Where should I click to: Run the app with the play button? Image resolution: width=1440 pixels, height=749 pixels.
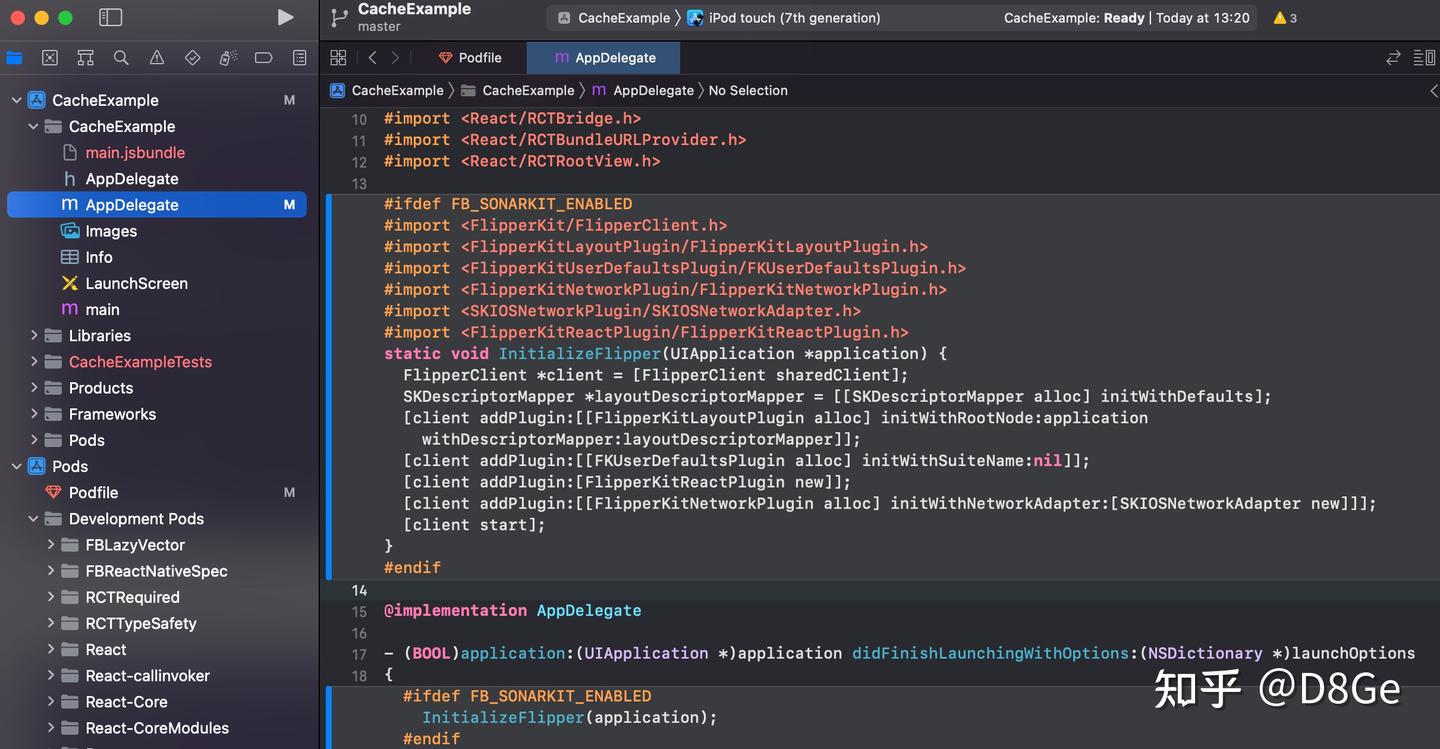click(x=285, y=17)
